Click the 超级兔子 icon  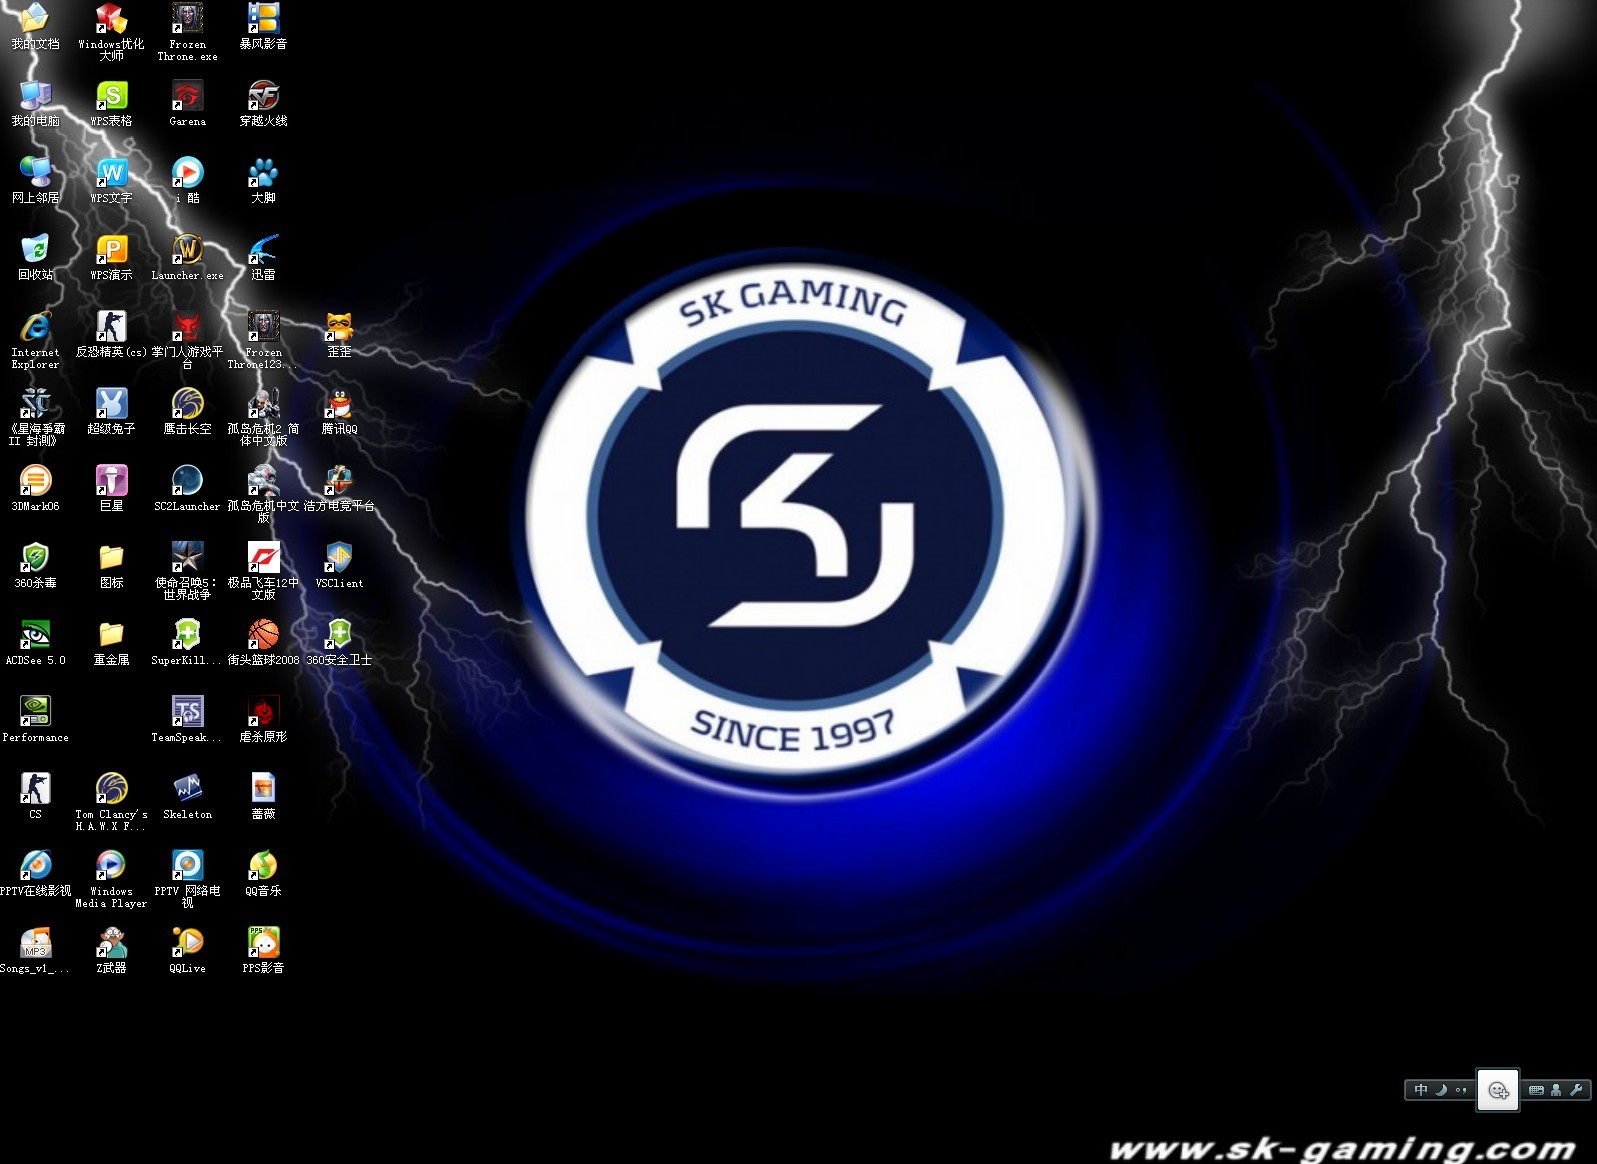(111, 404)
